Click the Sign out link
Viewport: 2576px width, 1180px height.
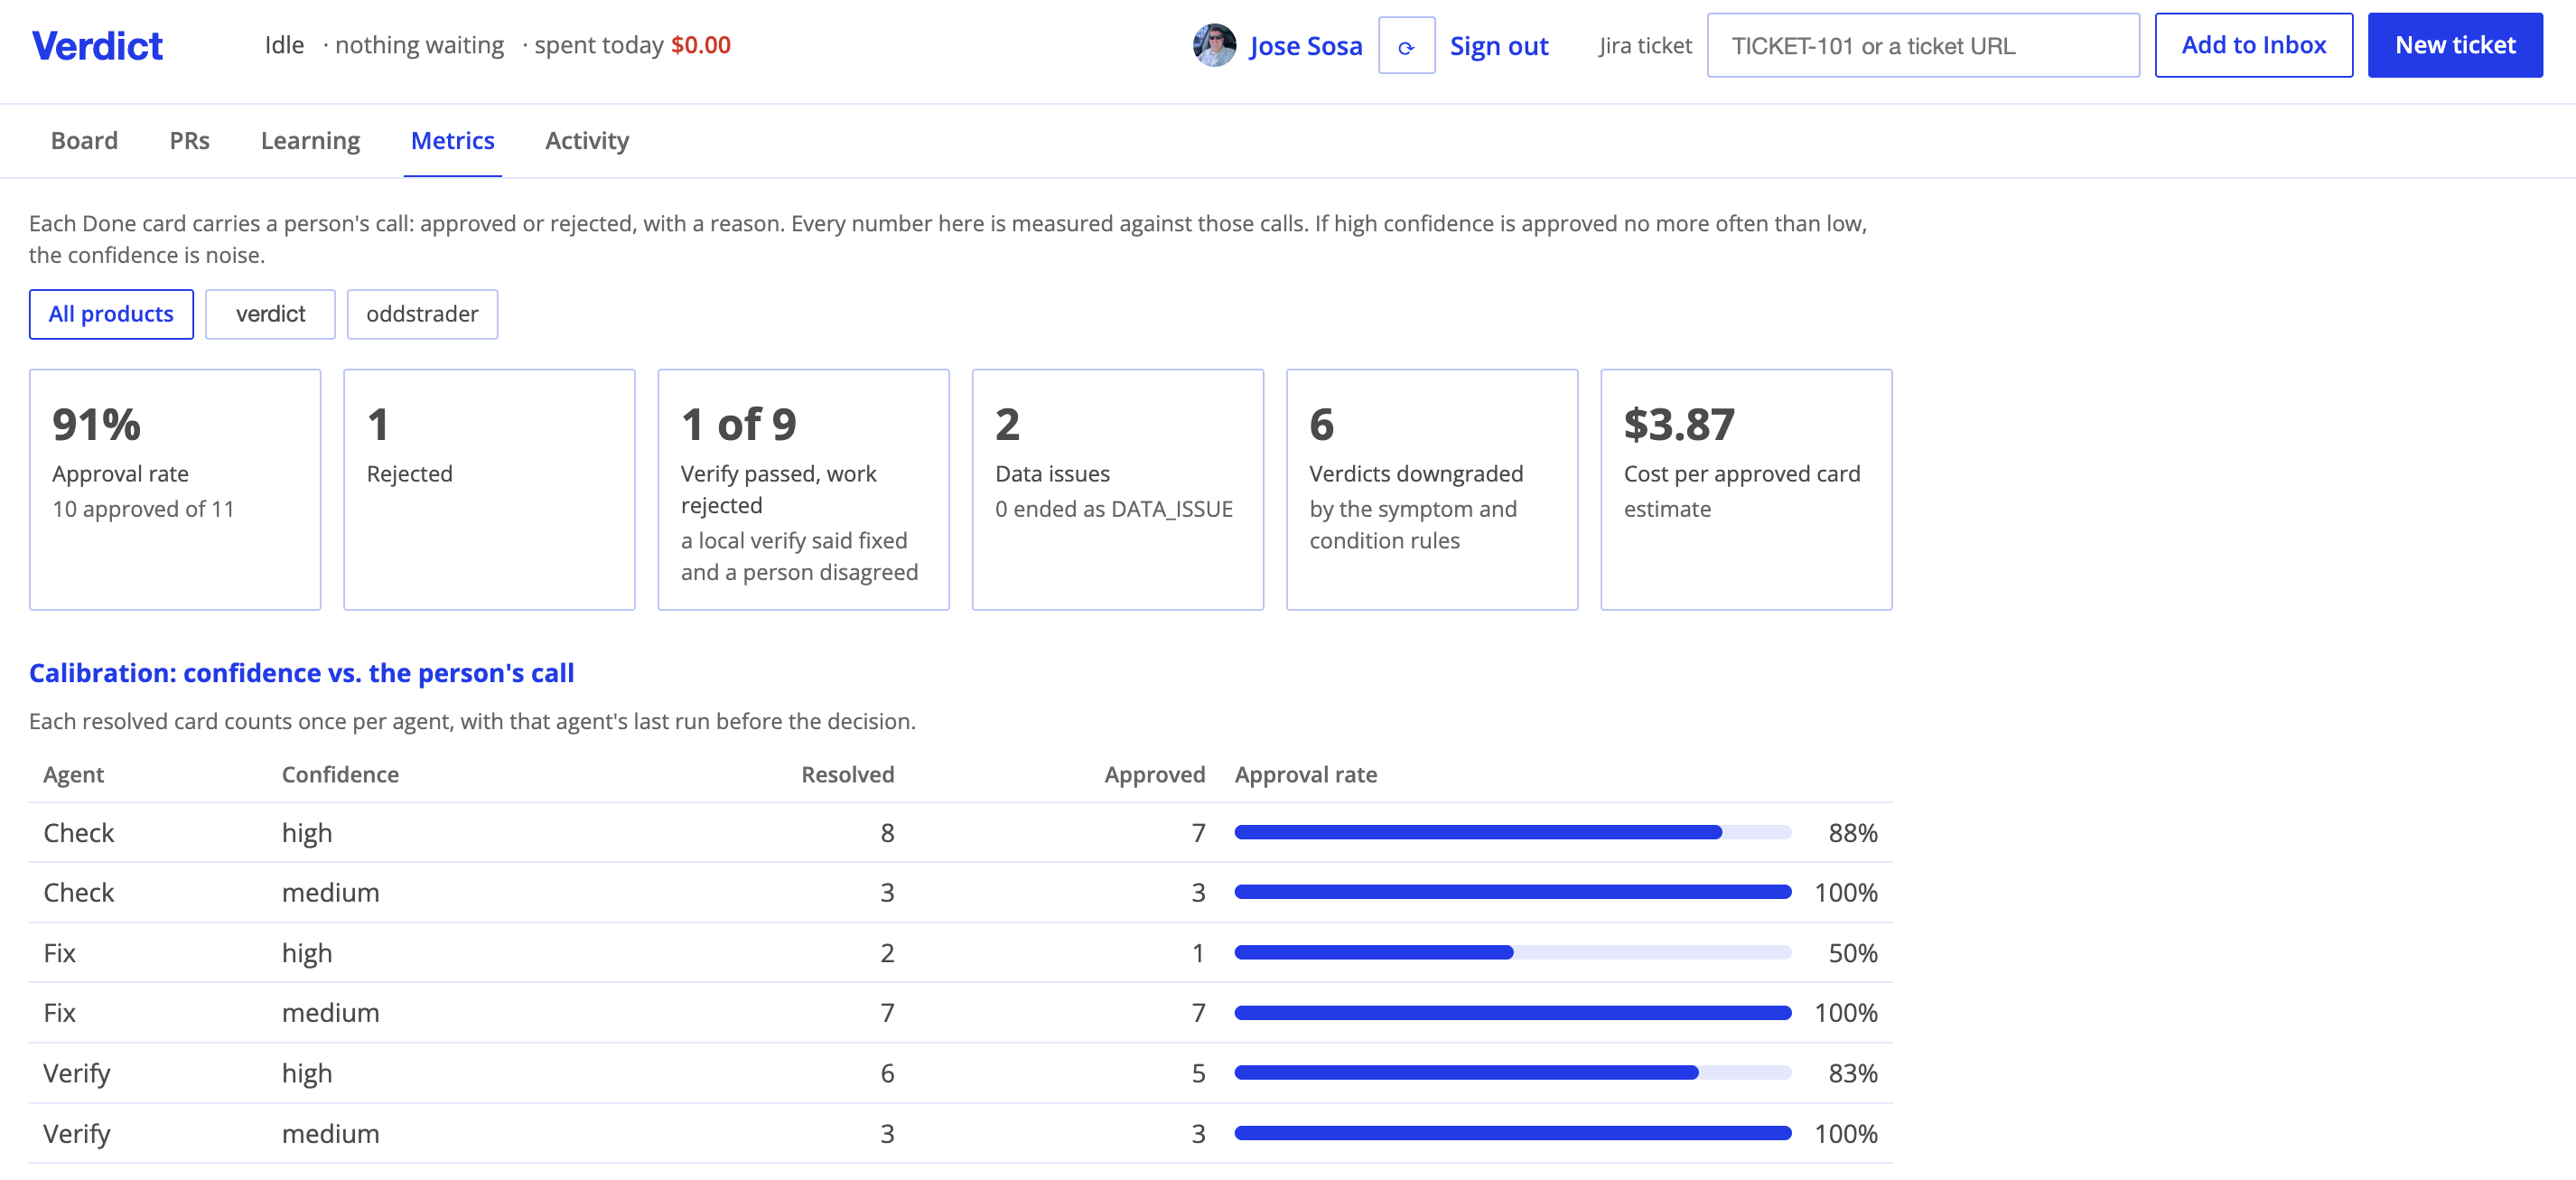tap(1499, 46)
